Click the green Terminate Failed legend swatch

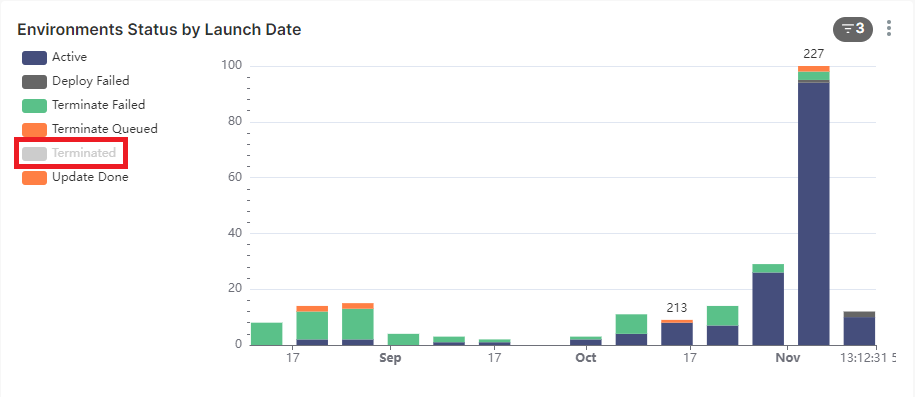pyautogui.click(x=34, y=105)
